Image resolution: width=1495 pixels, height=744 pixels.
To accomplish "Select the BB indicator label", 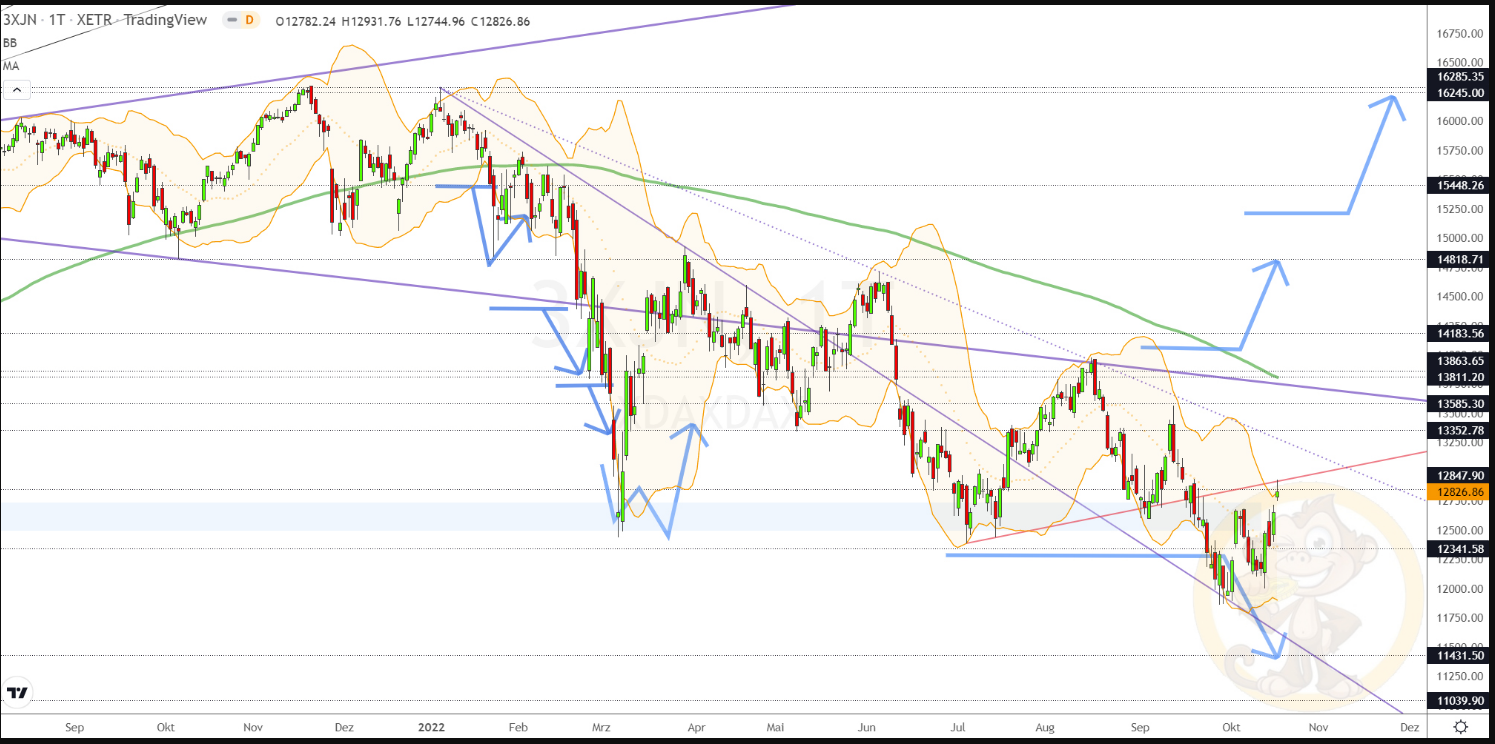I will coord(10,43).
